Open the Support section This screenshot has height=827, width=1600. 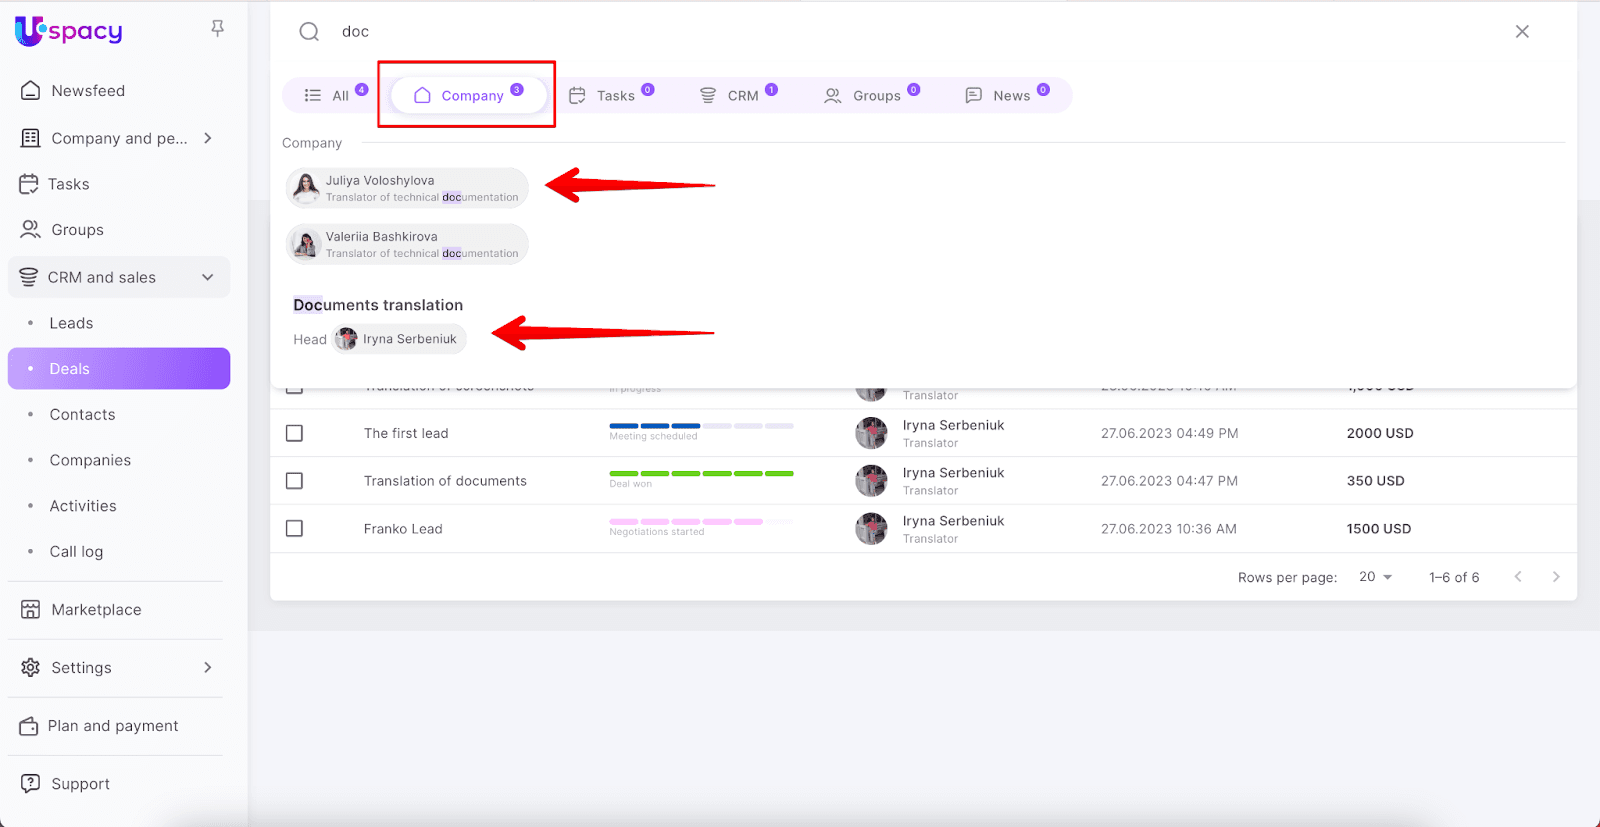click(80, 784)
